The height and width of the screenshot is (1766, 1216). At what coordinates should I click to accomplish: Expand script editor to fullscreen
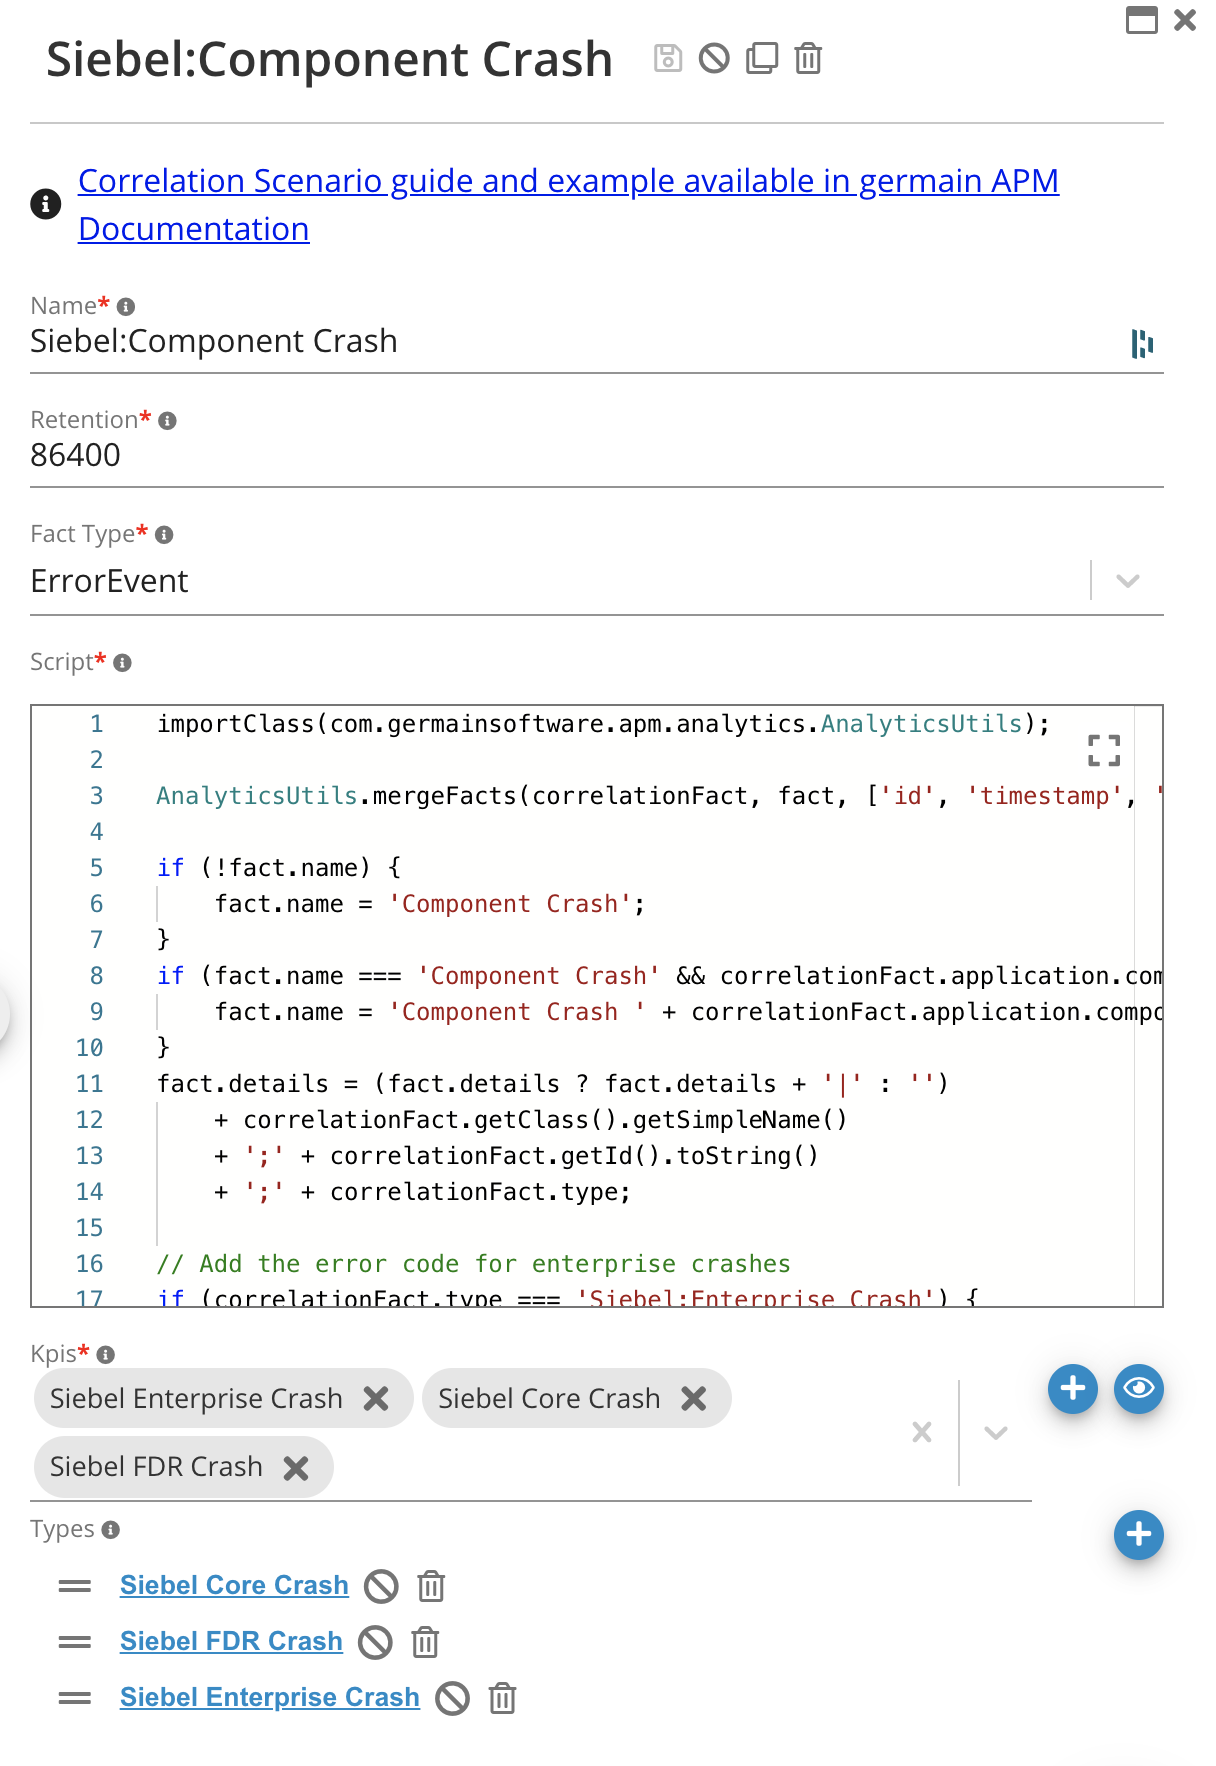pos(1104,750)
